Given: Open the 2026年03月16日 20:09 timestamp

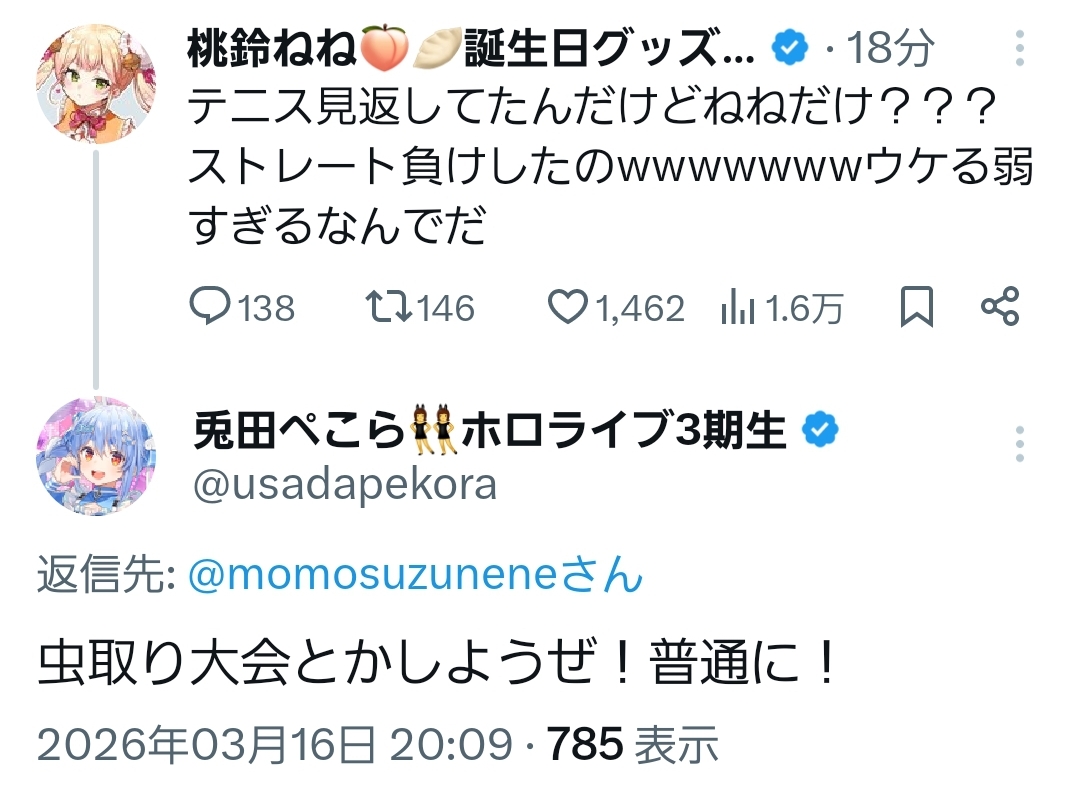Looking at the screenshot, I should pyautogui.click(x=274, y=743).
